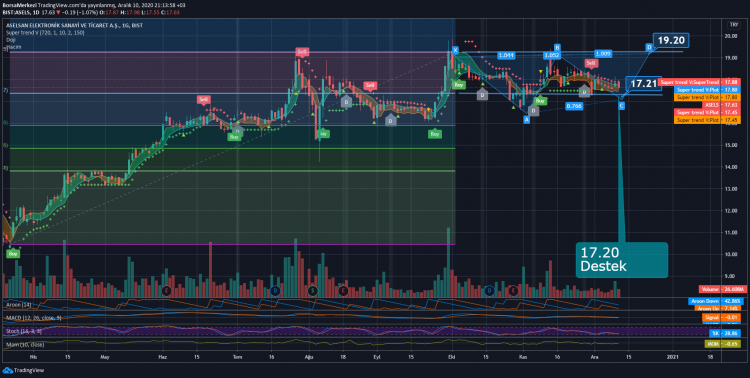The height and width of the screenshot is (378, 750).
Task: Click the X point marker of harmonic pattern
Action: (455, 50)
